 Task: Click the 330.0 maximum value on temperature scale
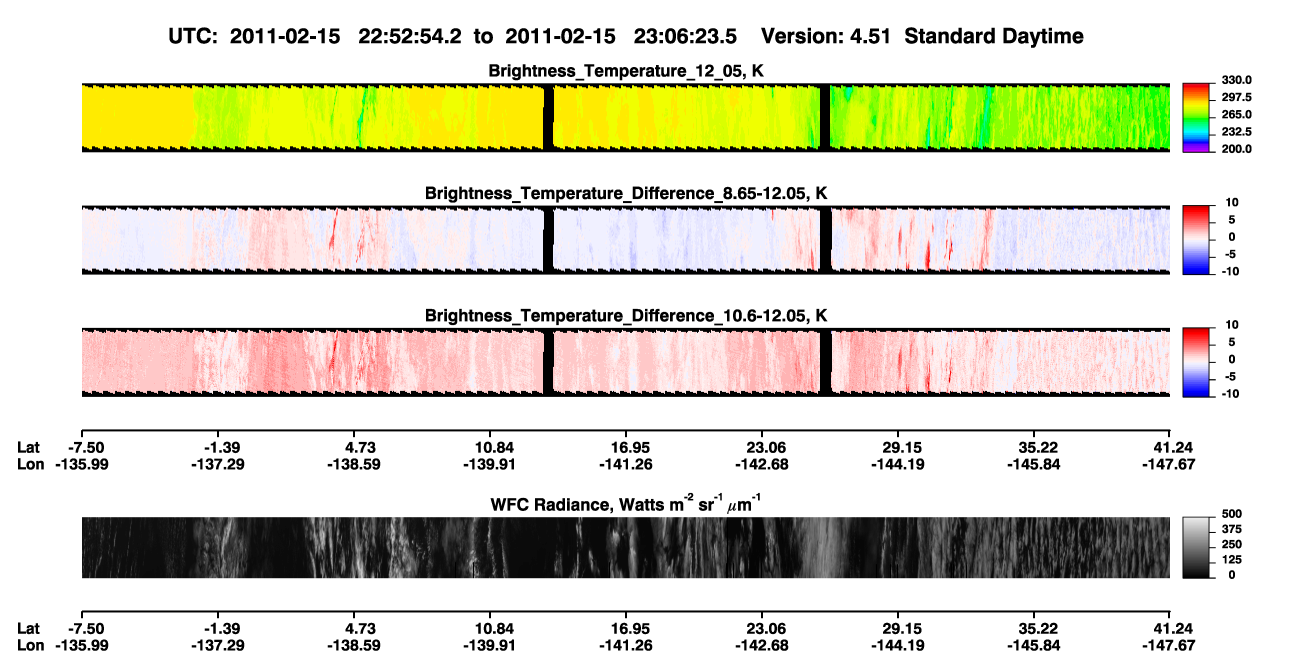click(1236, 80)
